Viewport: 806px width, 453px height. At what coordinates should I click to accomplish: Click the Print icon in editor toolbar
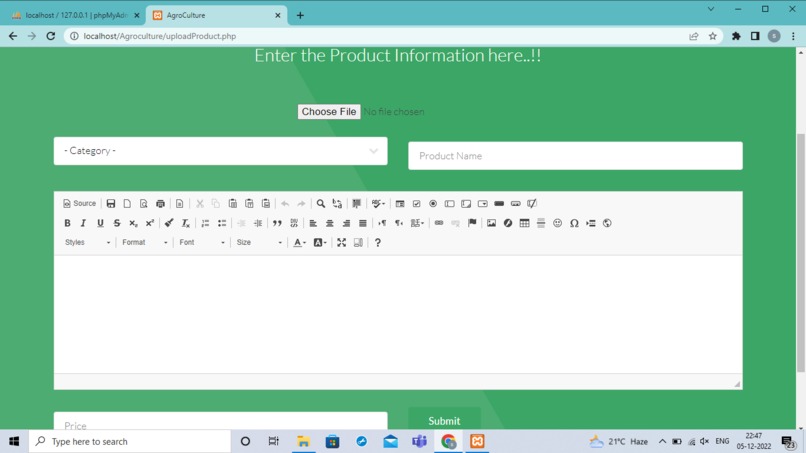pyautogui.click(x=160, y=204)
